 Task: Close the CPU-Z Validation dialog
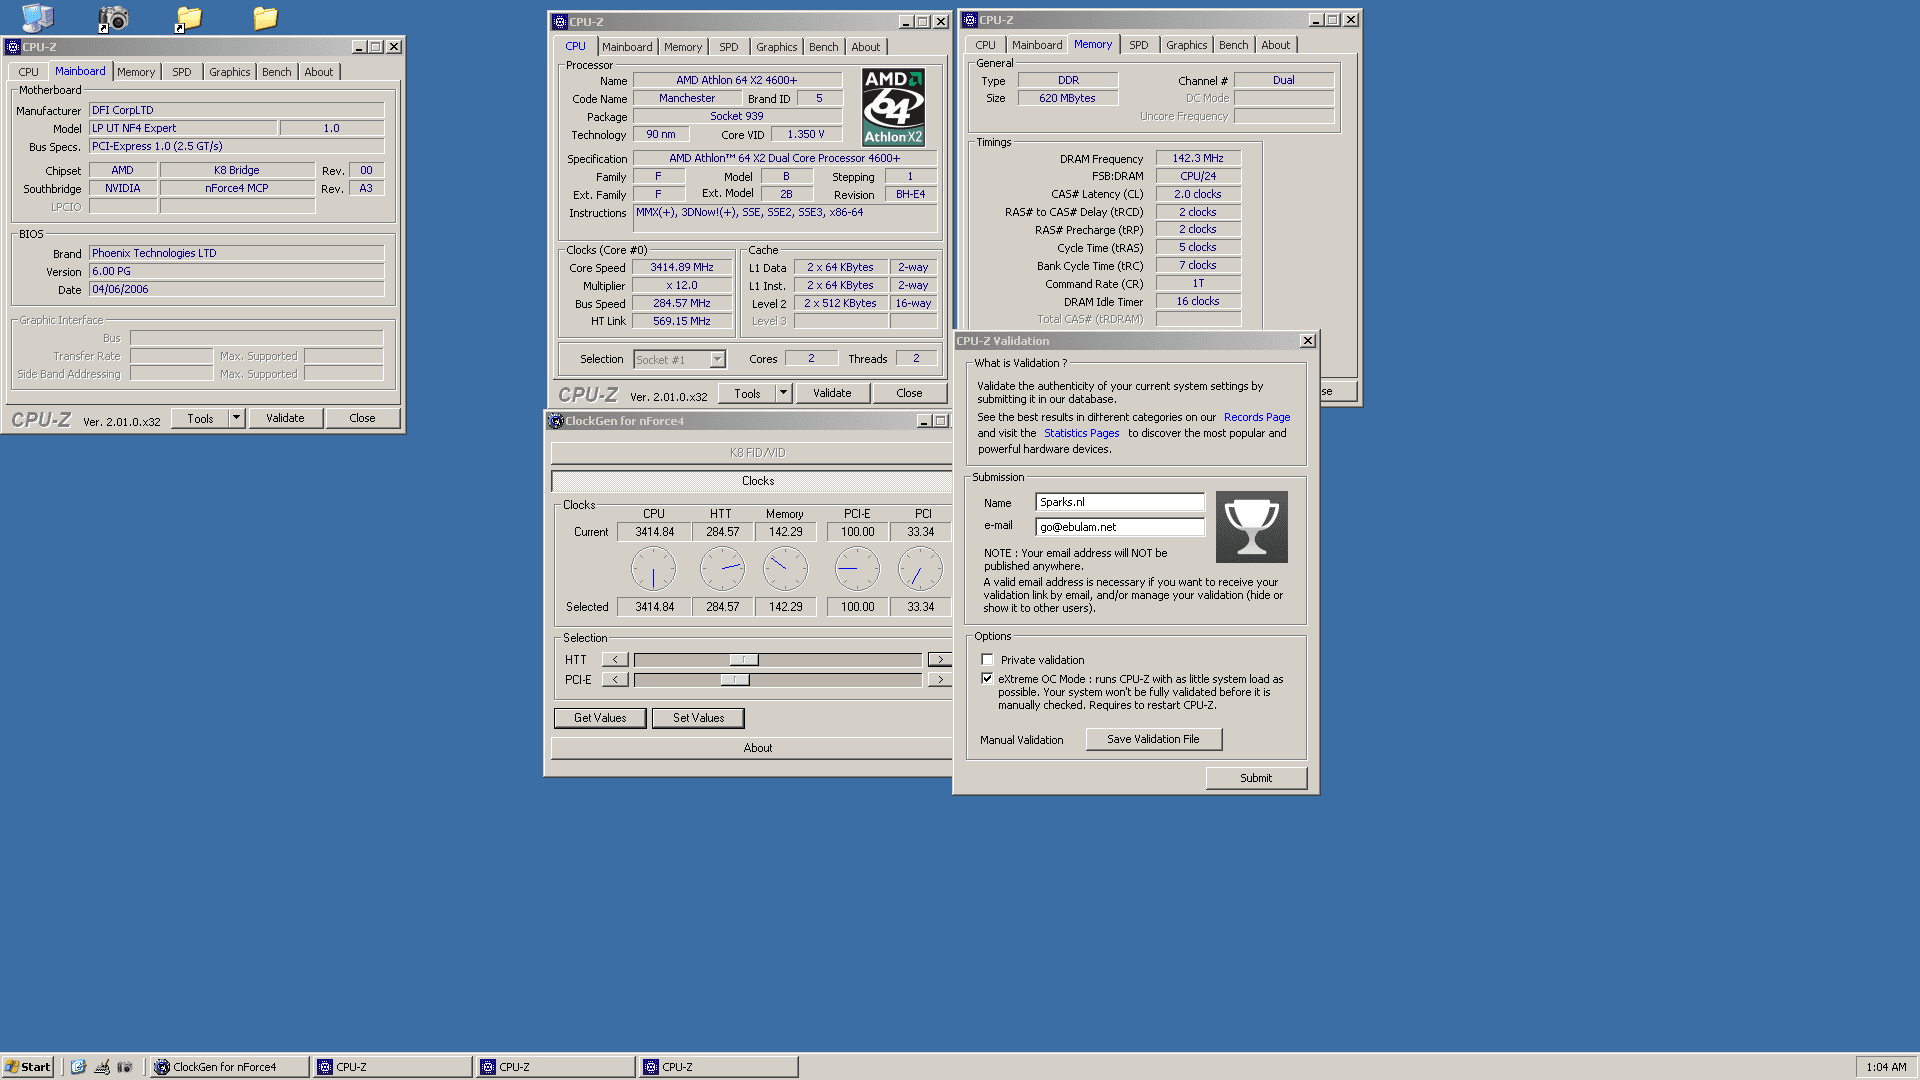coord(1307,341)
